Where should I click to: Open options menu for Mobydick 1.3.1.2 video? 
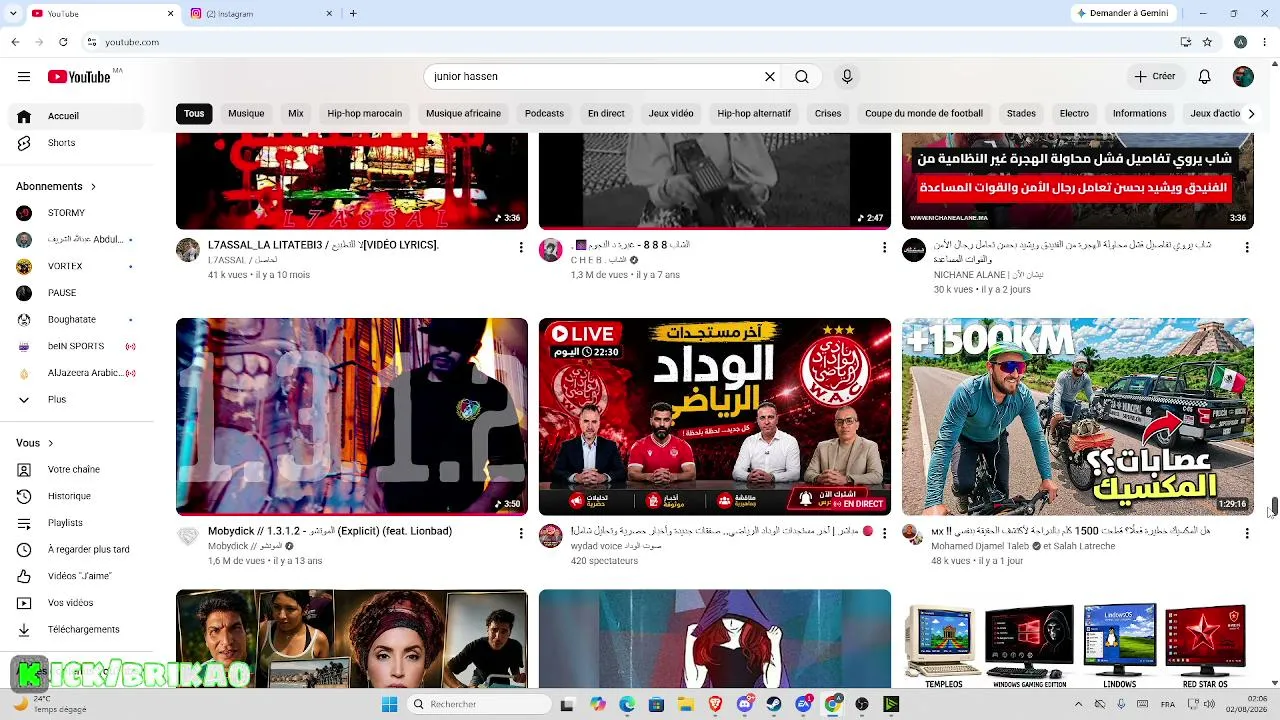(x=521, y=534)
